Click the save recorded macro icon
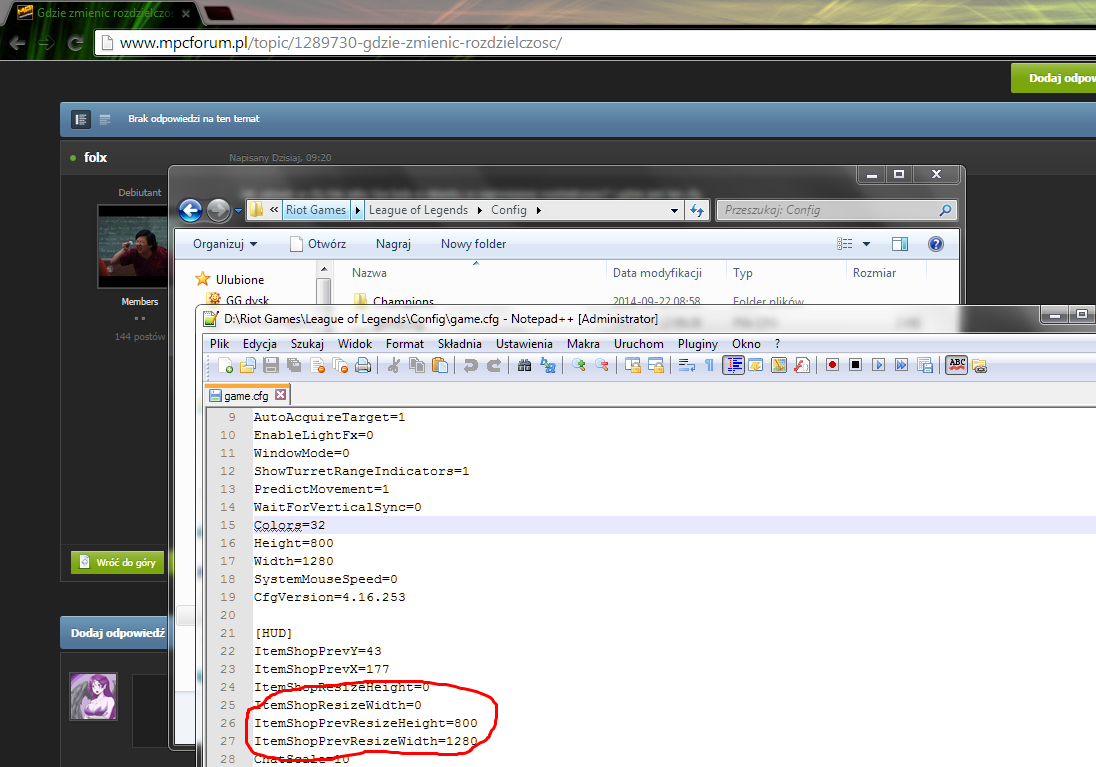The image size is (1096, 767). click(925, 365)
